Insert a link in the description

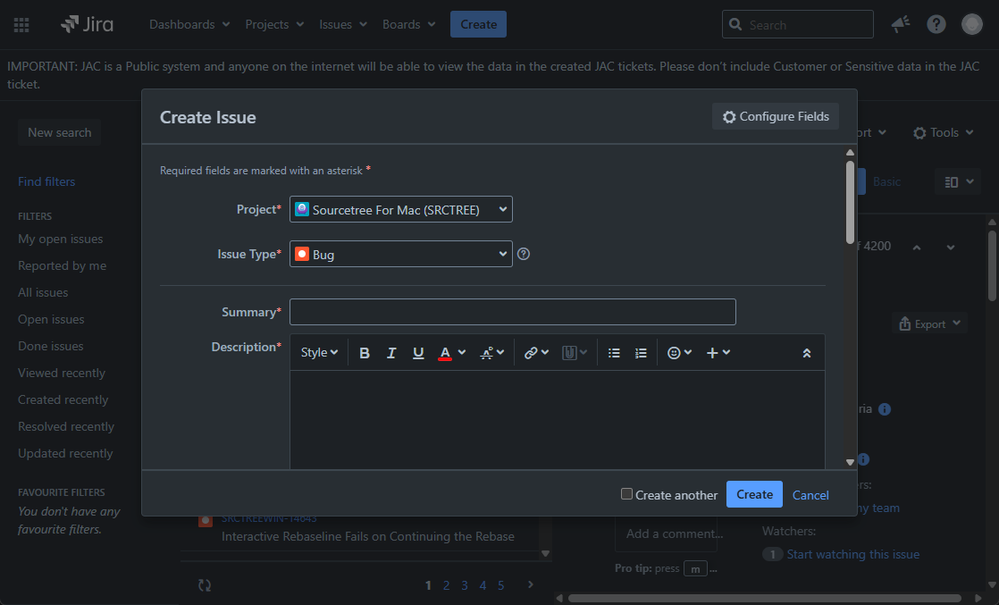(536, 353)
